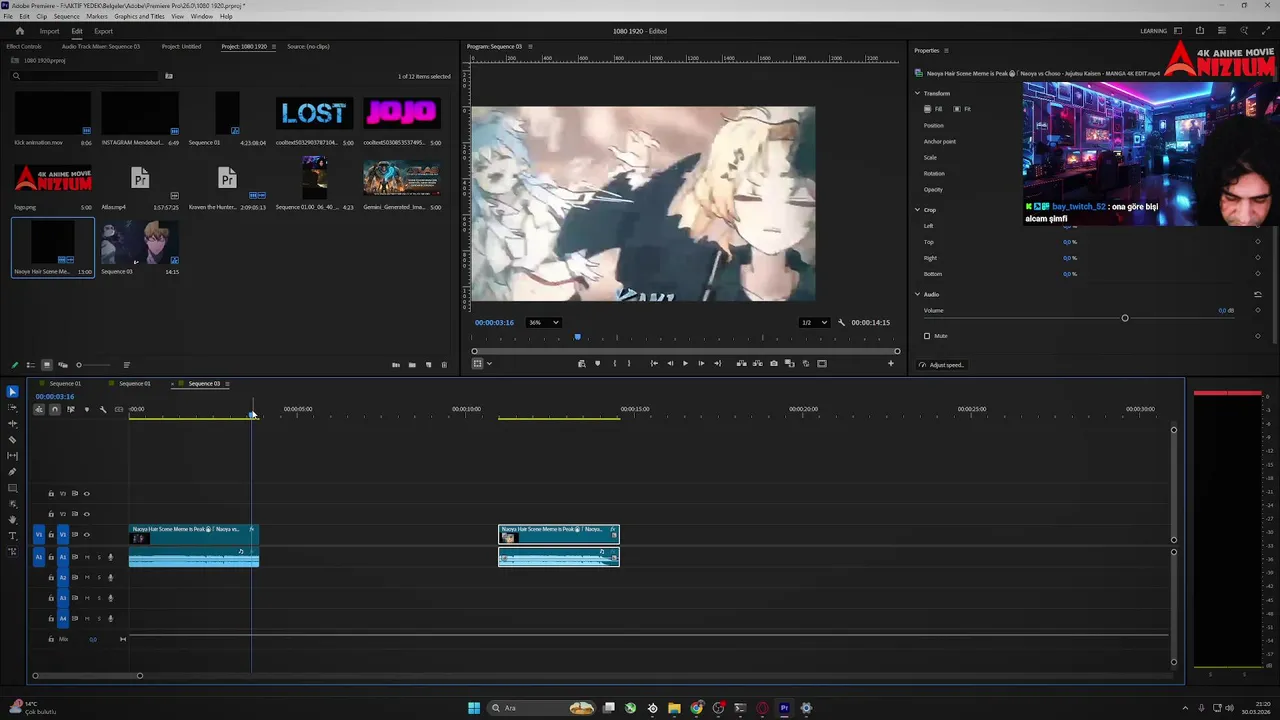Open timeline display settings wrench

tap(102, 409)
